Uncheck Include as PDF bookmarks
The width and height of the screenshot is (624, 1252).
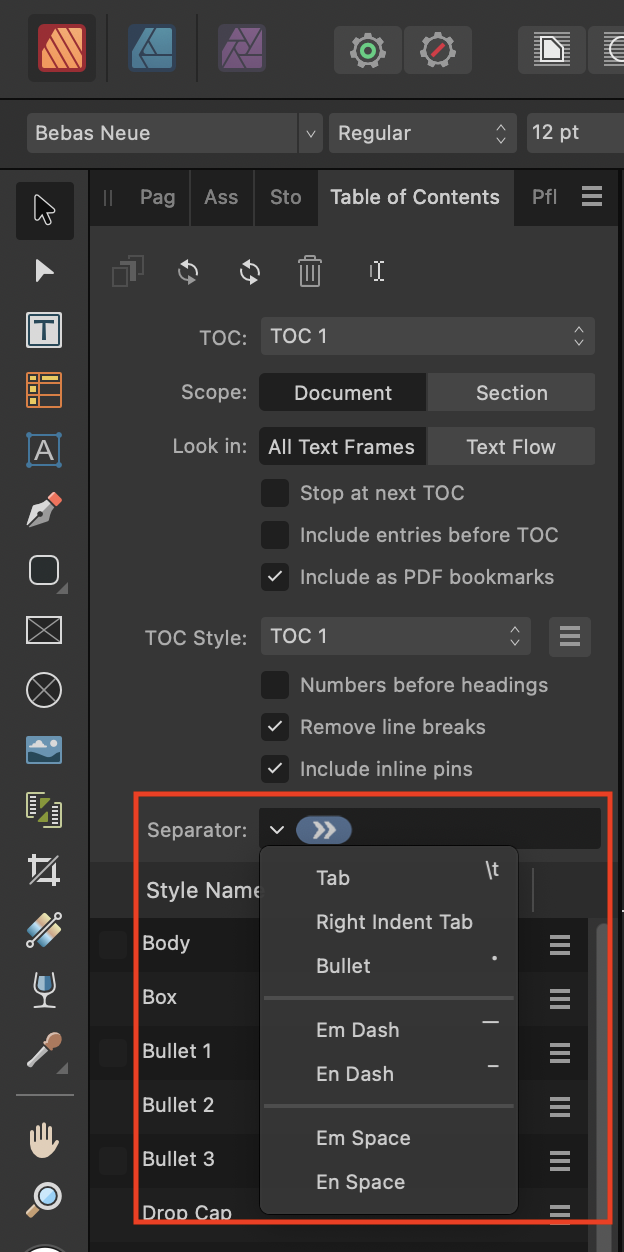coord(275,577)
